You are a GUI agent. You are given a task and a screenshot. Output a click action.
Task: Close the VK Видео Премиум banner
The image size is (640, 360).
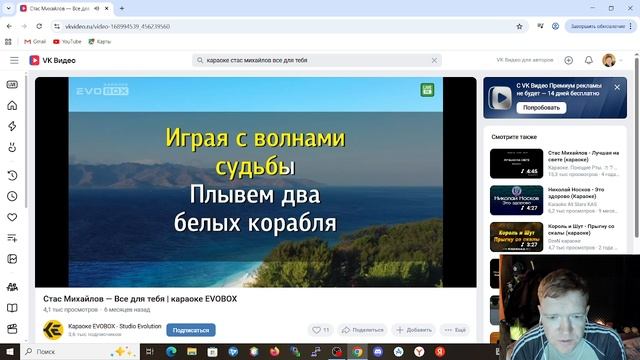[617, 87]
